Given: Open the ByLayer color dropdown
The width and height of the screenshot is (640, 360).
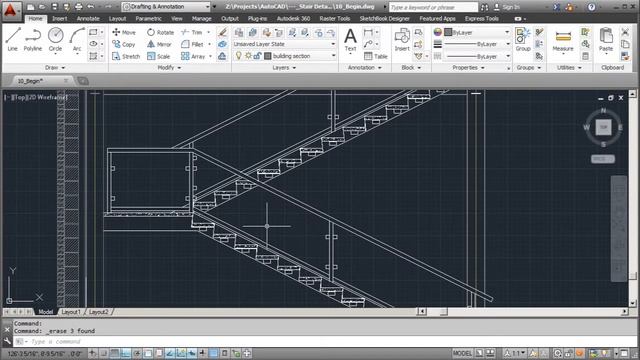Looking at the screenshot, I should (477, 32).
